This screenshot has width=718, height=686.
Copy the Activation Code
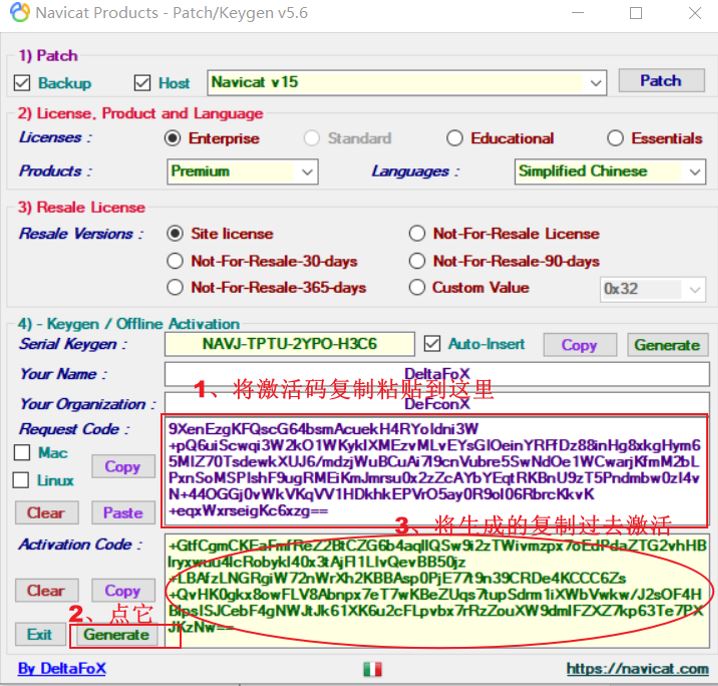[x=123, y=590]
